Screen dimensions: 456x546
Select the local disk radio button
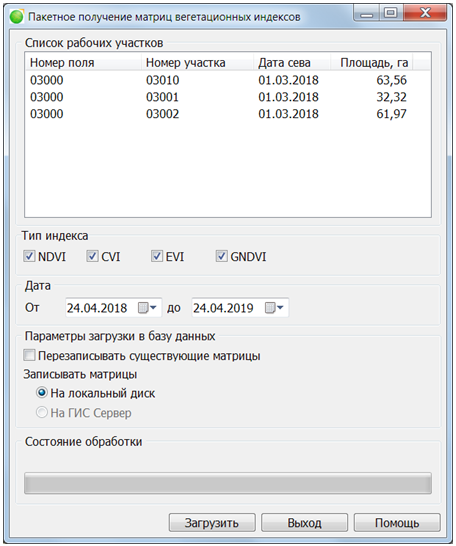pyautogui.click(x=41, y=393)
